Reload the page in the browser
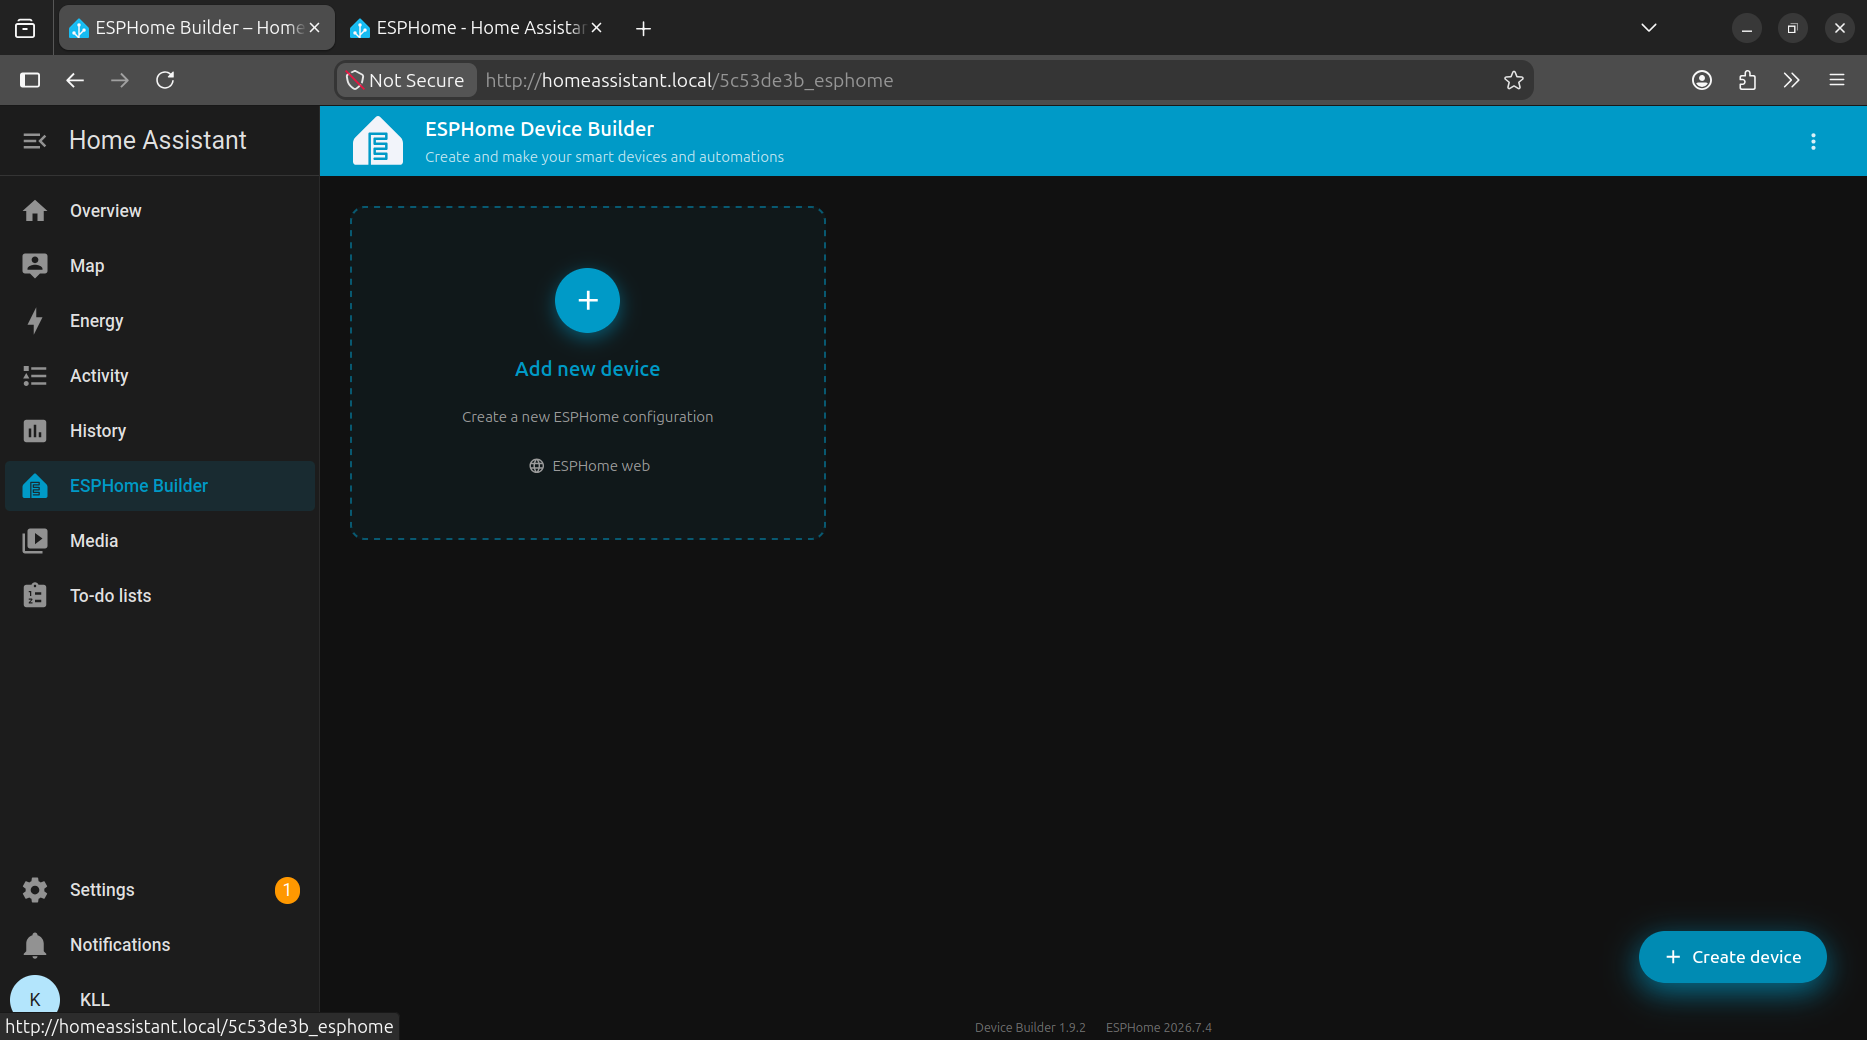This screenshot has width=1867, height=1040. click(165, 80)
